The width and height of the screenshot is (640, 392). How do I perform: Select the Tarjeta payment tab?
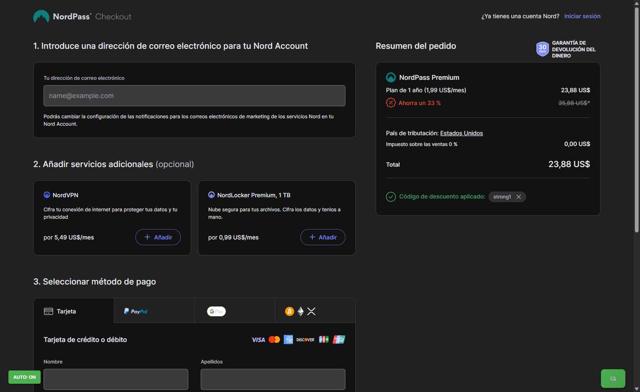pos(73,311)
